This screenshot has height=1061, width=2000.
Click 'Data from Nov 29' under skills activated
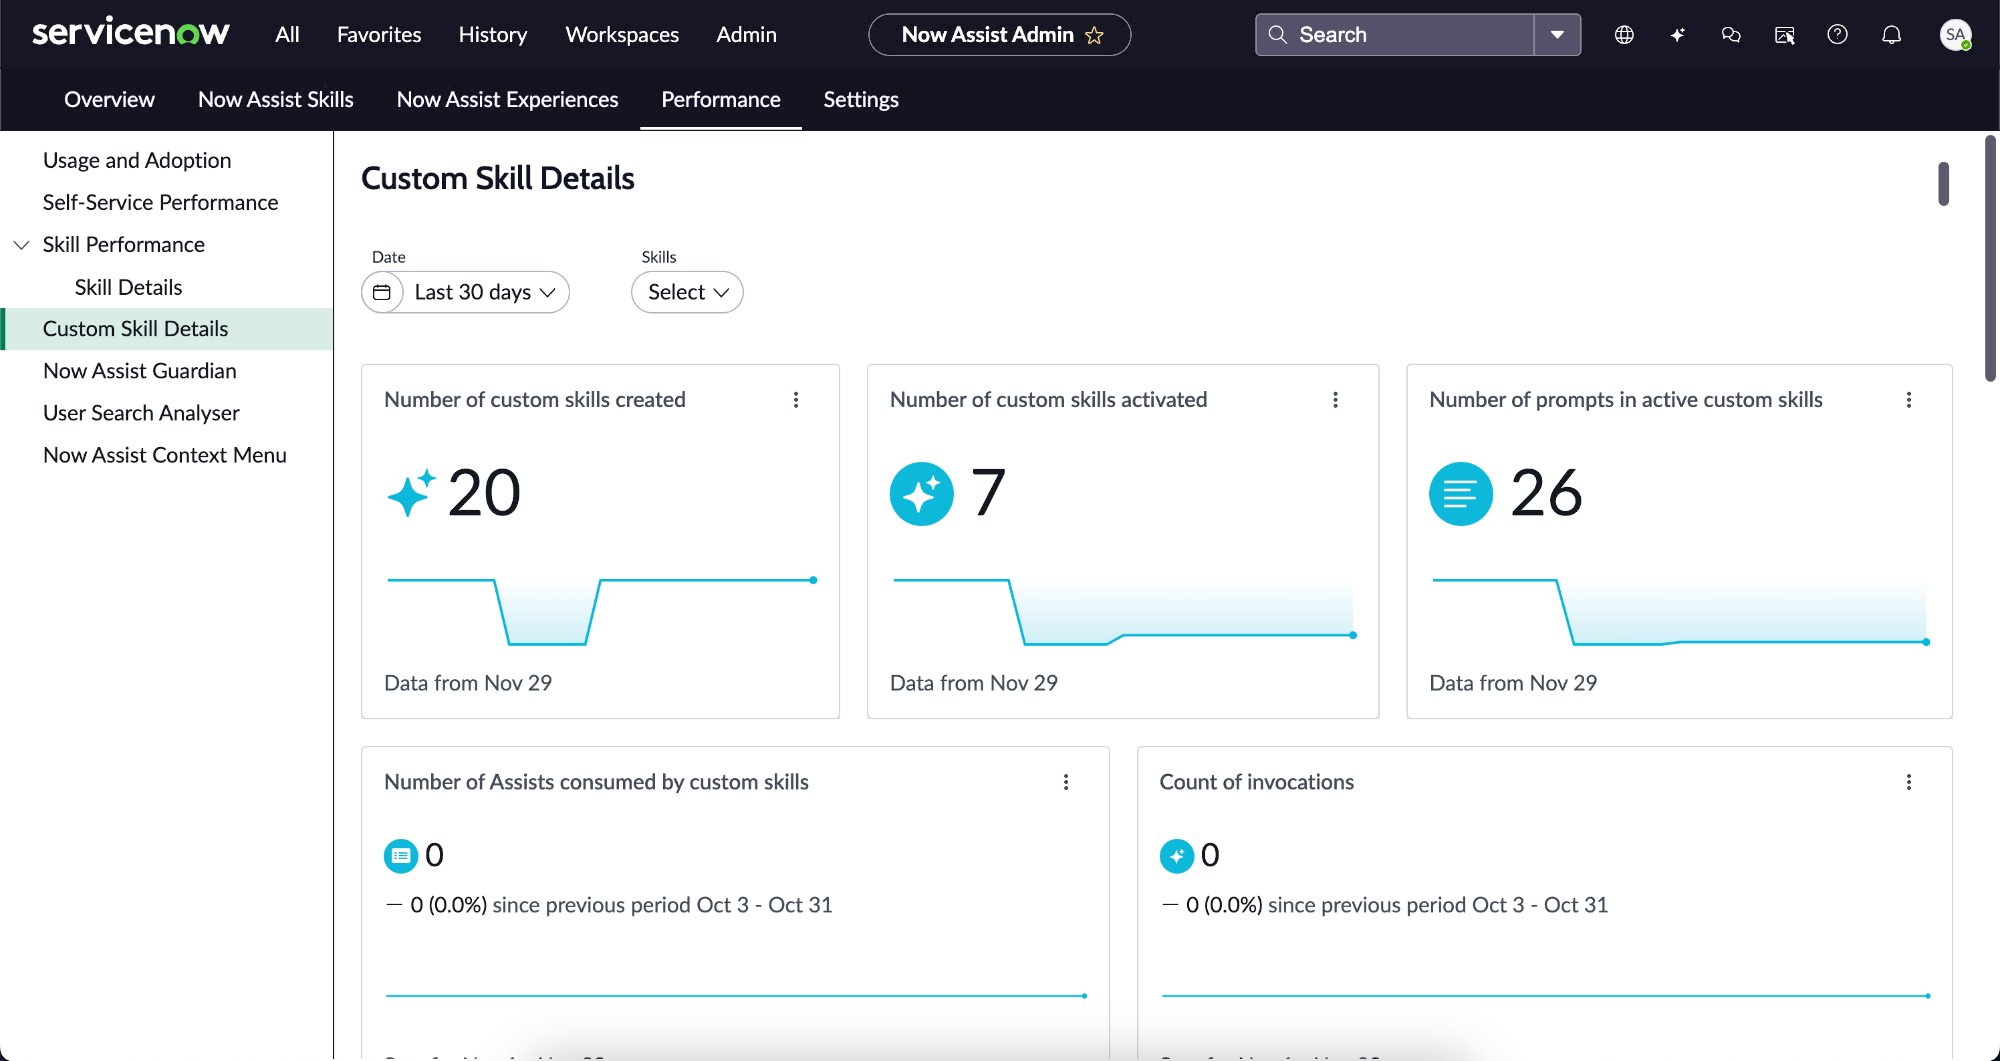974,683
